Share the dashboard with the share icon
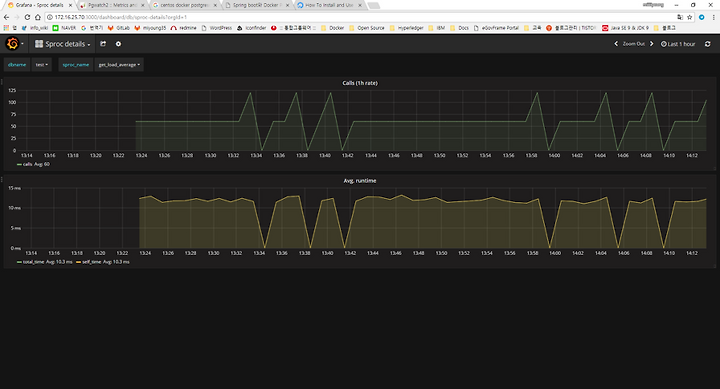This screenshot has width=720, height=389. (x=103, y=44)
